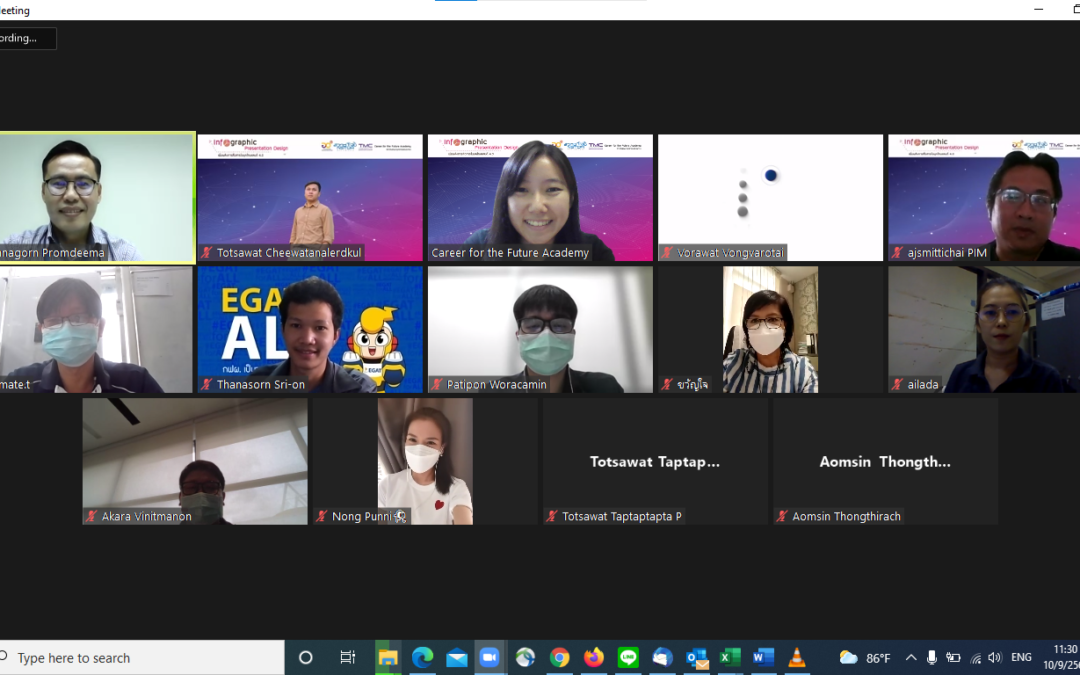This screenshot has width=1080, height=675.
Task: Launch VLC media player from the taskbar
Action: coord(797,657)
